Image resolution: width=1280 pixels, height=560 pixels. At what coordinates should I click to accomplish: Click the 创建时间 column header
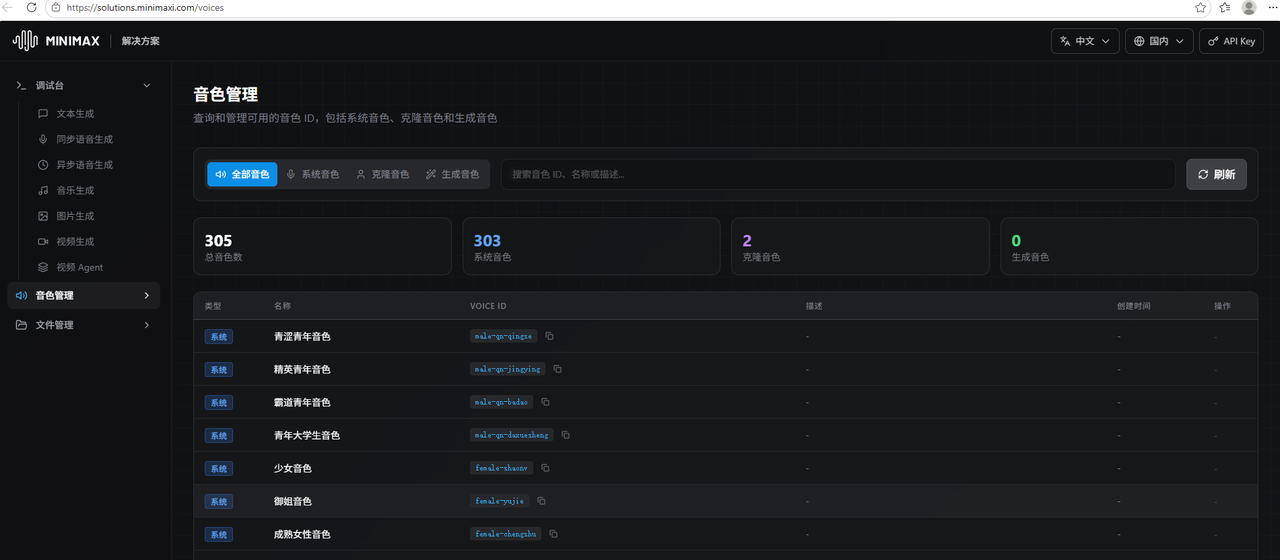[1134, 306]
